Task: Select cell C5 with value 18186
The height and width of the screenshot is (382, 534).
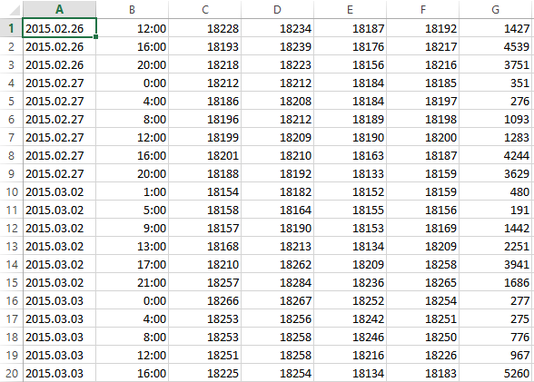Action: [x=205, y=101]
